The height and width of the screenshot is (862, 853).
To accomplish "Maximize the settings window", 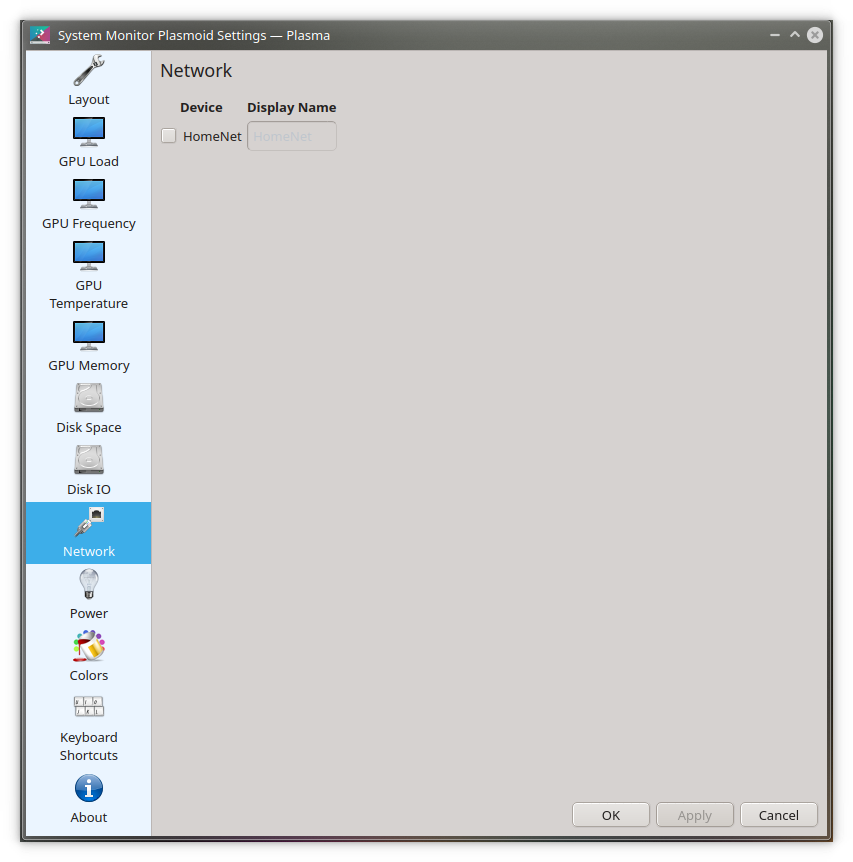I will click(x=795, y=35).
